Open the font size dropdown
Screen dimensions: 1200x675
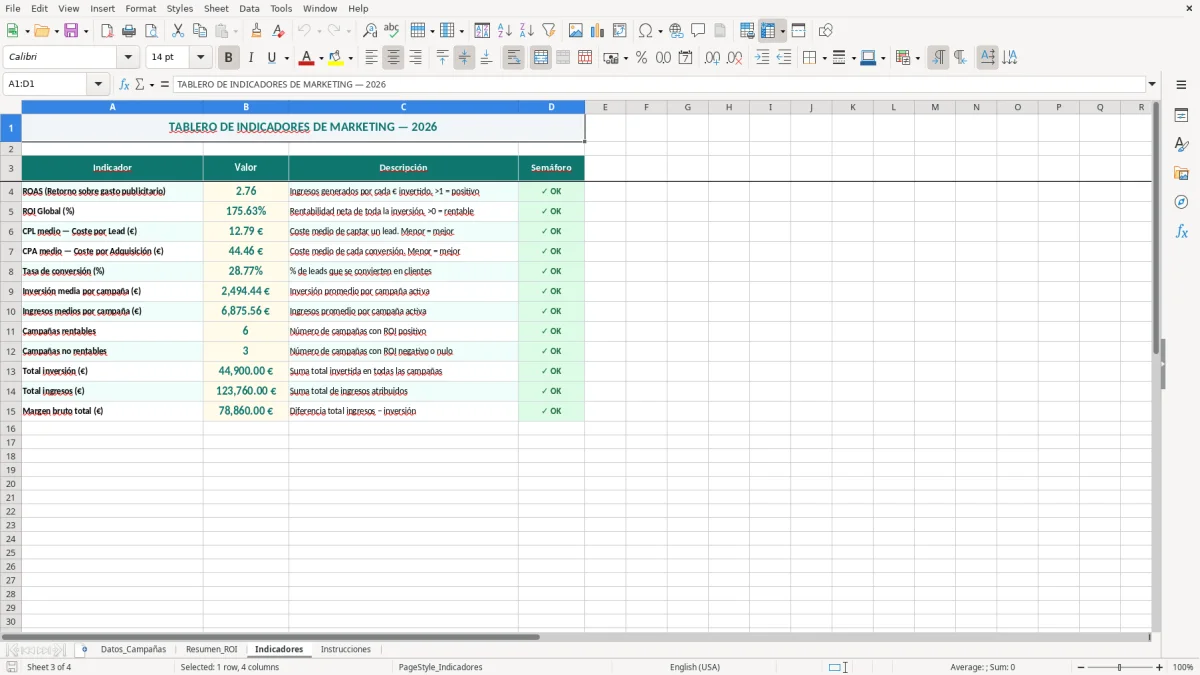coord(201,58)
